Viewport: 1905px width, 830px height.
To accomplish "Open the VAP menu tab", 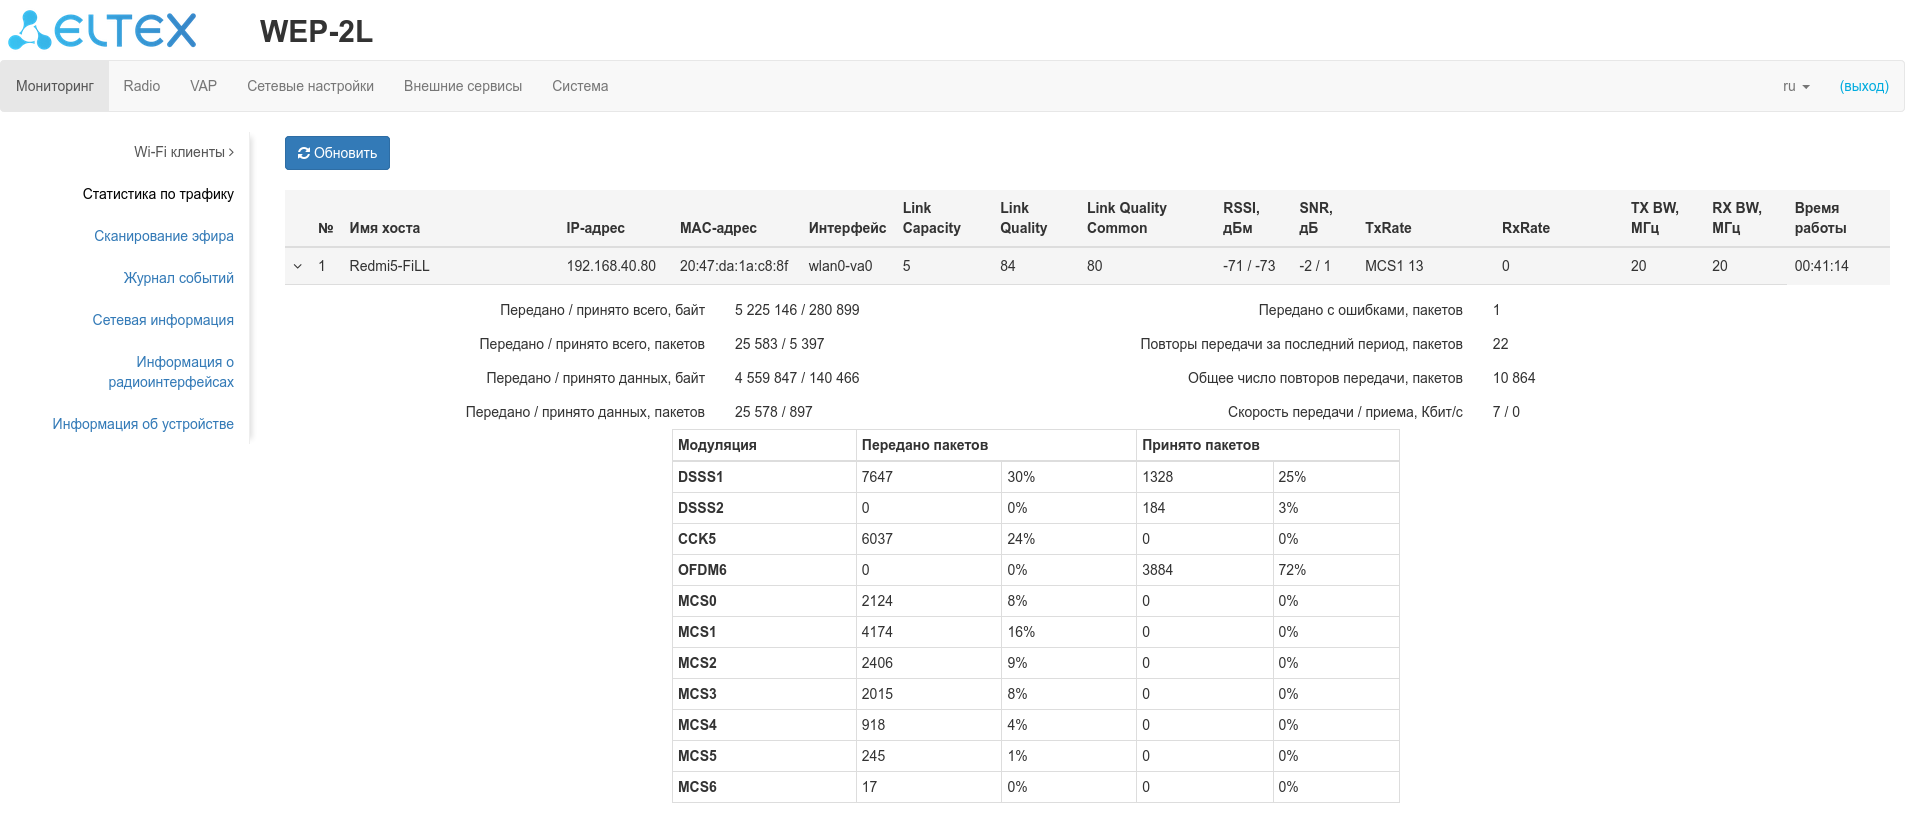I will (203, 86).
